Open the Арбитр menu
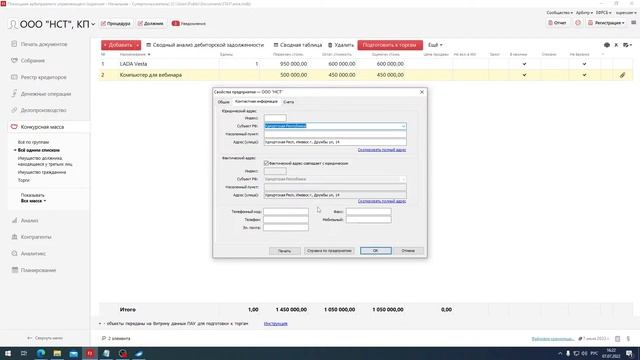 point(584,13)
